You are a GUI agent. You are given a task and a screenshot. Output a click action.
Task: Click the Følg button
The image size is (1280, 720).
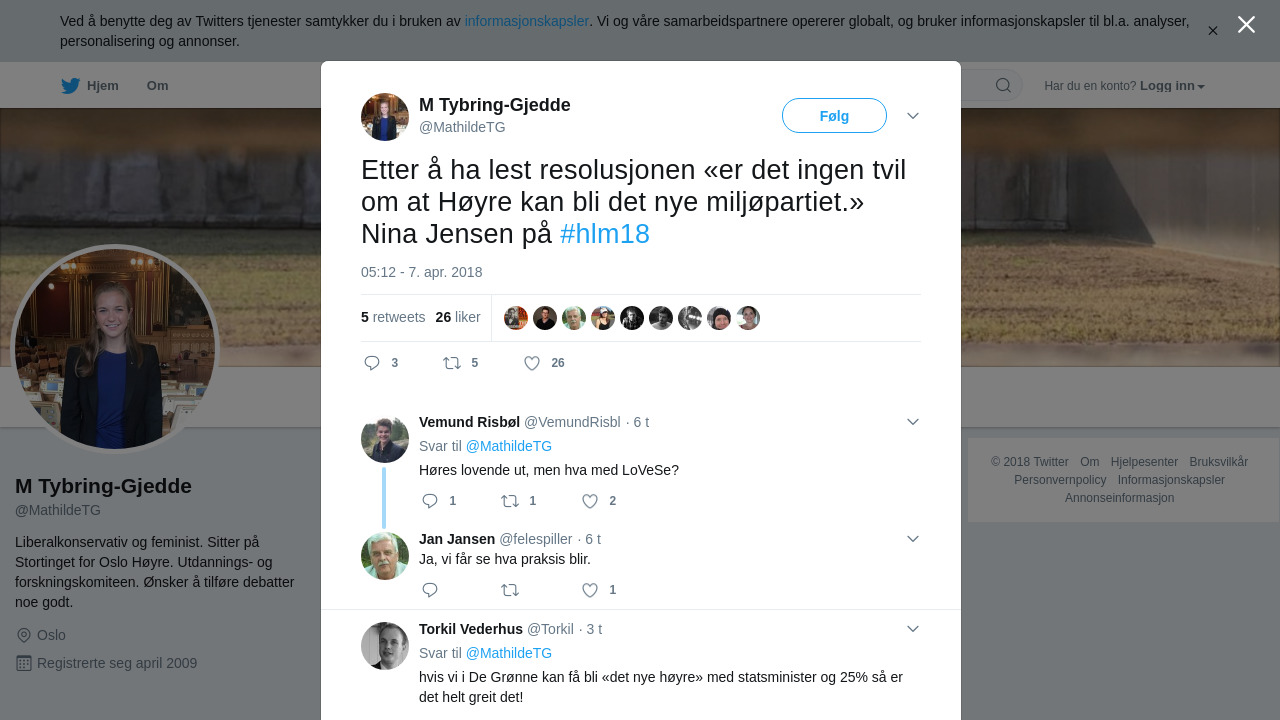pyautogui.click(x=834, y=116)
